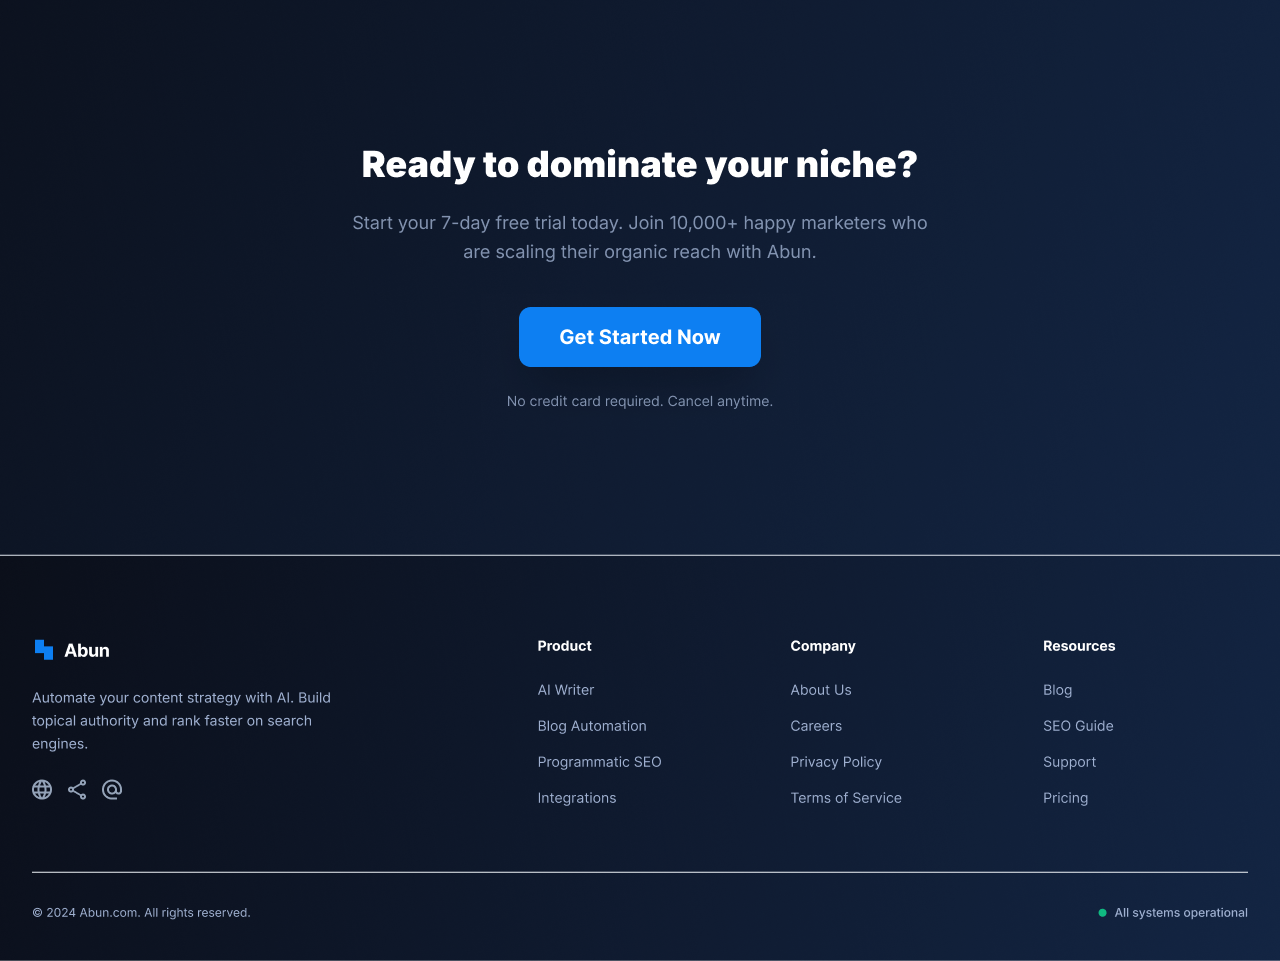Open Programmatic SEO link
Screen dimensions: 1280x961
click(x=600, y=762)
